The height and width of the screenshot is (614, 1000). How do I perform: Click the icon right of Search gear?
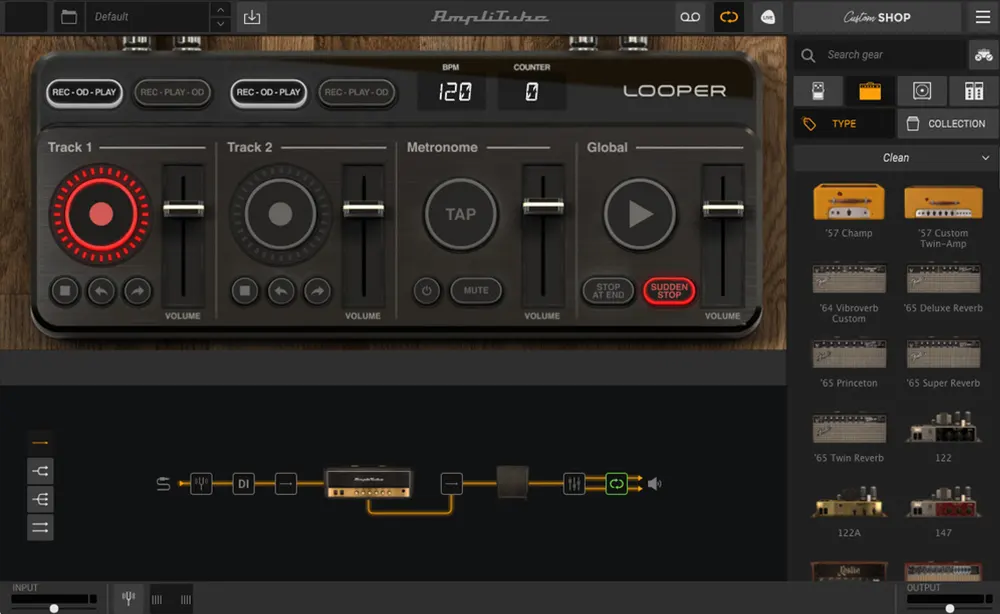(x=983, y=55)
